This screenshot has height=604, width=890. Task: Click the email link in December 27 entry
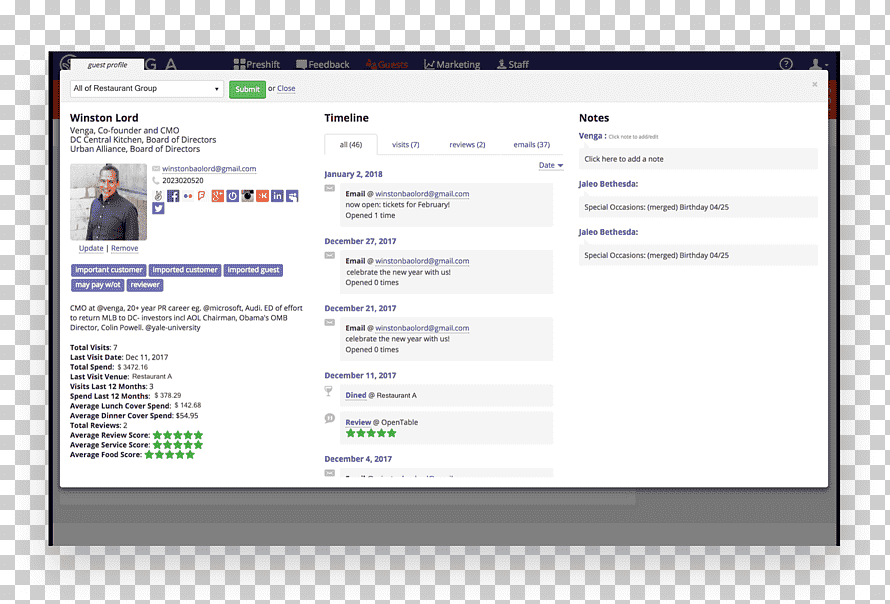tap(422, 261)
